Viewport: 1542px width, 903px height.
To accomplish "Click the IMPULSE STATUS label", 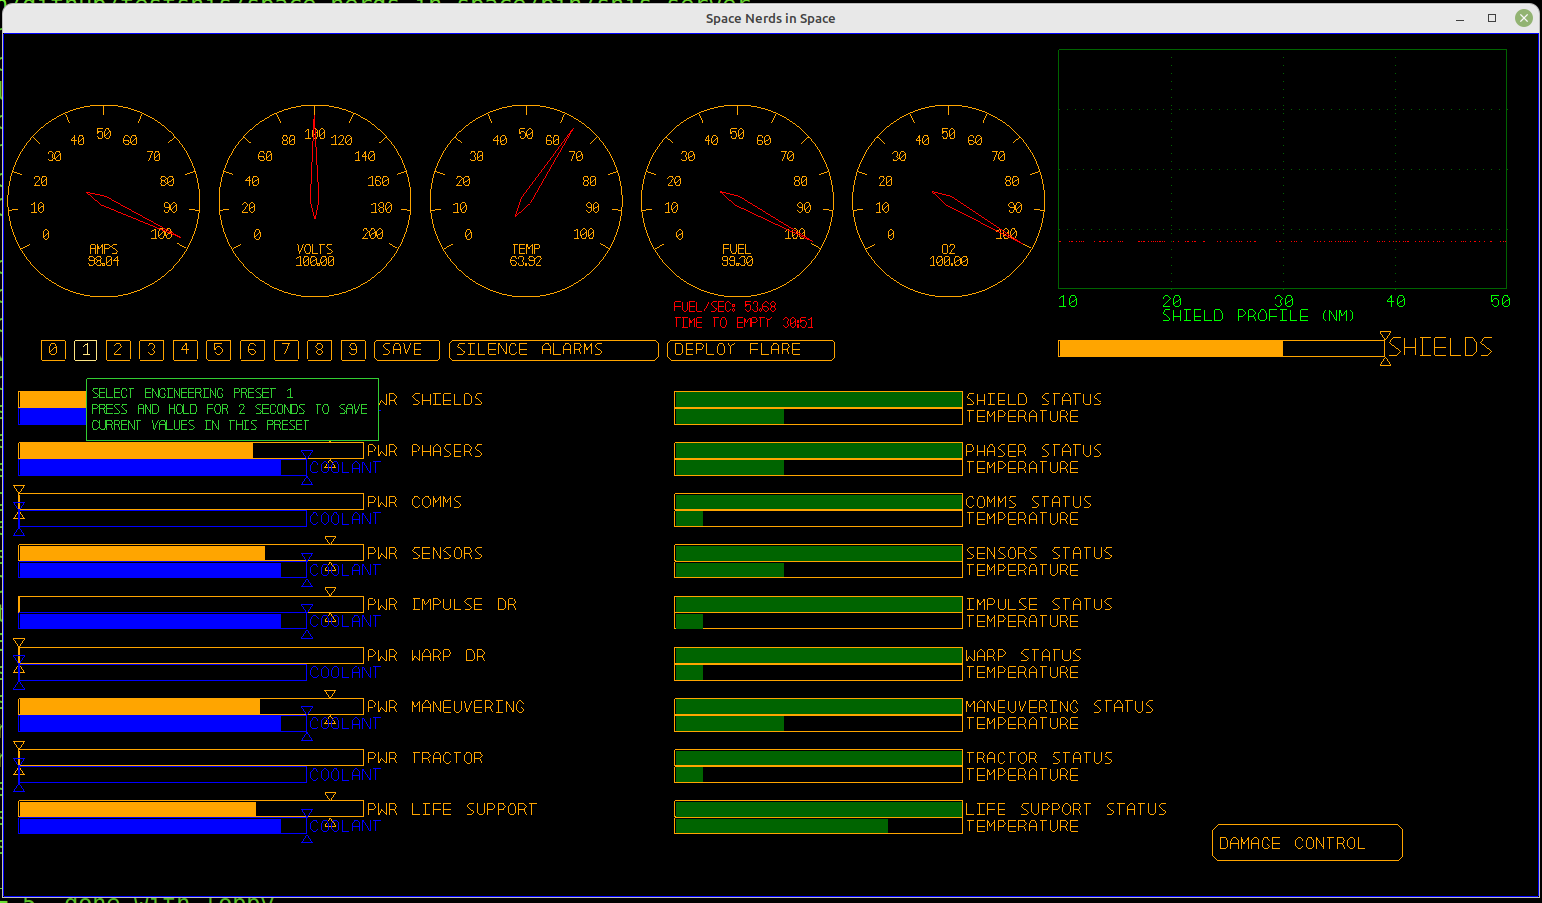I will pyautogui.click(x=1039, y=604).
